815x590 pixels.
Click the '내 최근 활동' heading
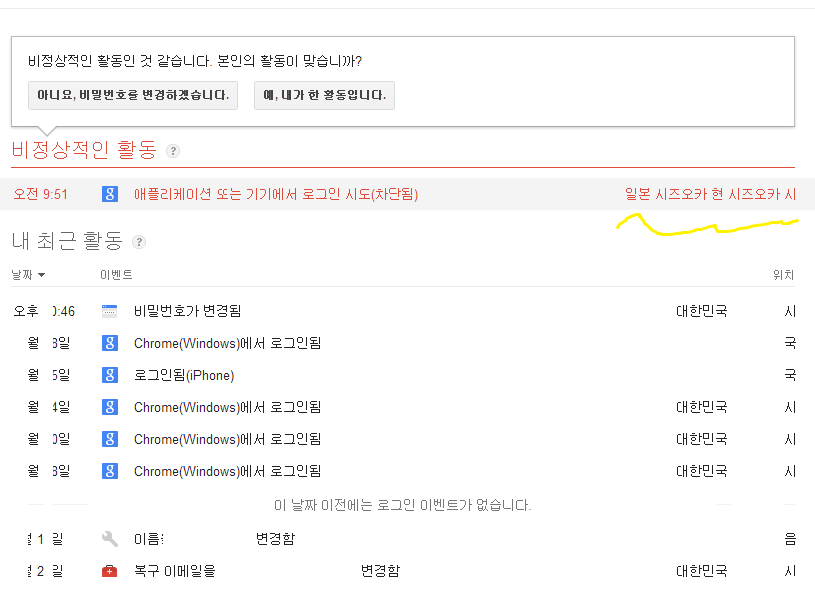pyautogui.click(x=67, y=241)
